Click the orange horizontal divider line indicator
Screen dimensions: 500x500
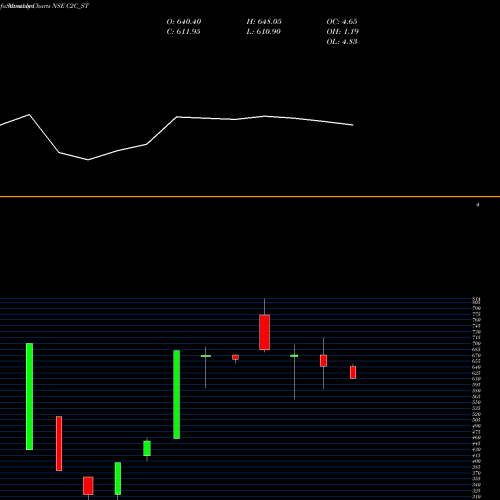pos(250,197)
